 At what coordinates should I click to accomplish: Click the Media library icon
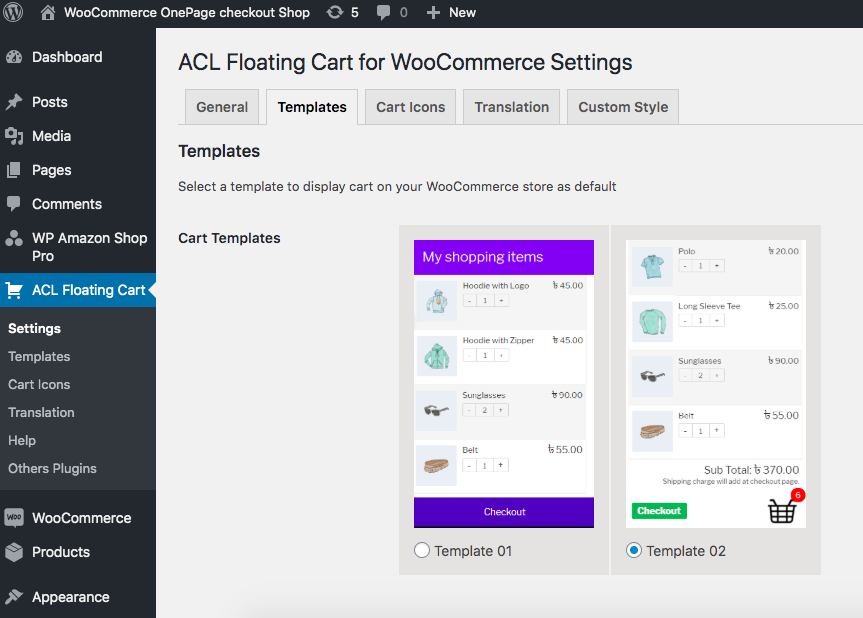point(14,136)
